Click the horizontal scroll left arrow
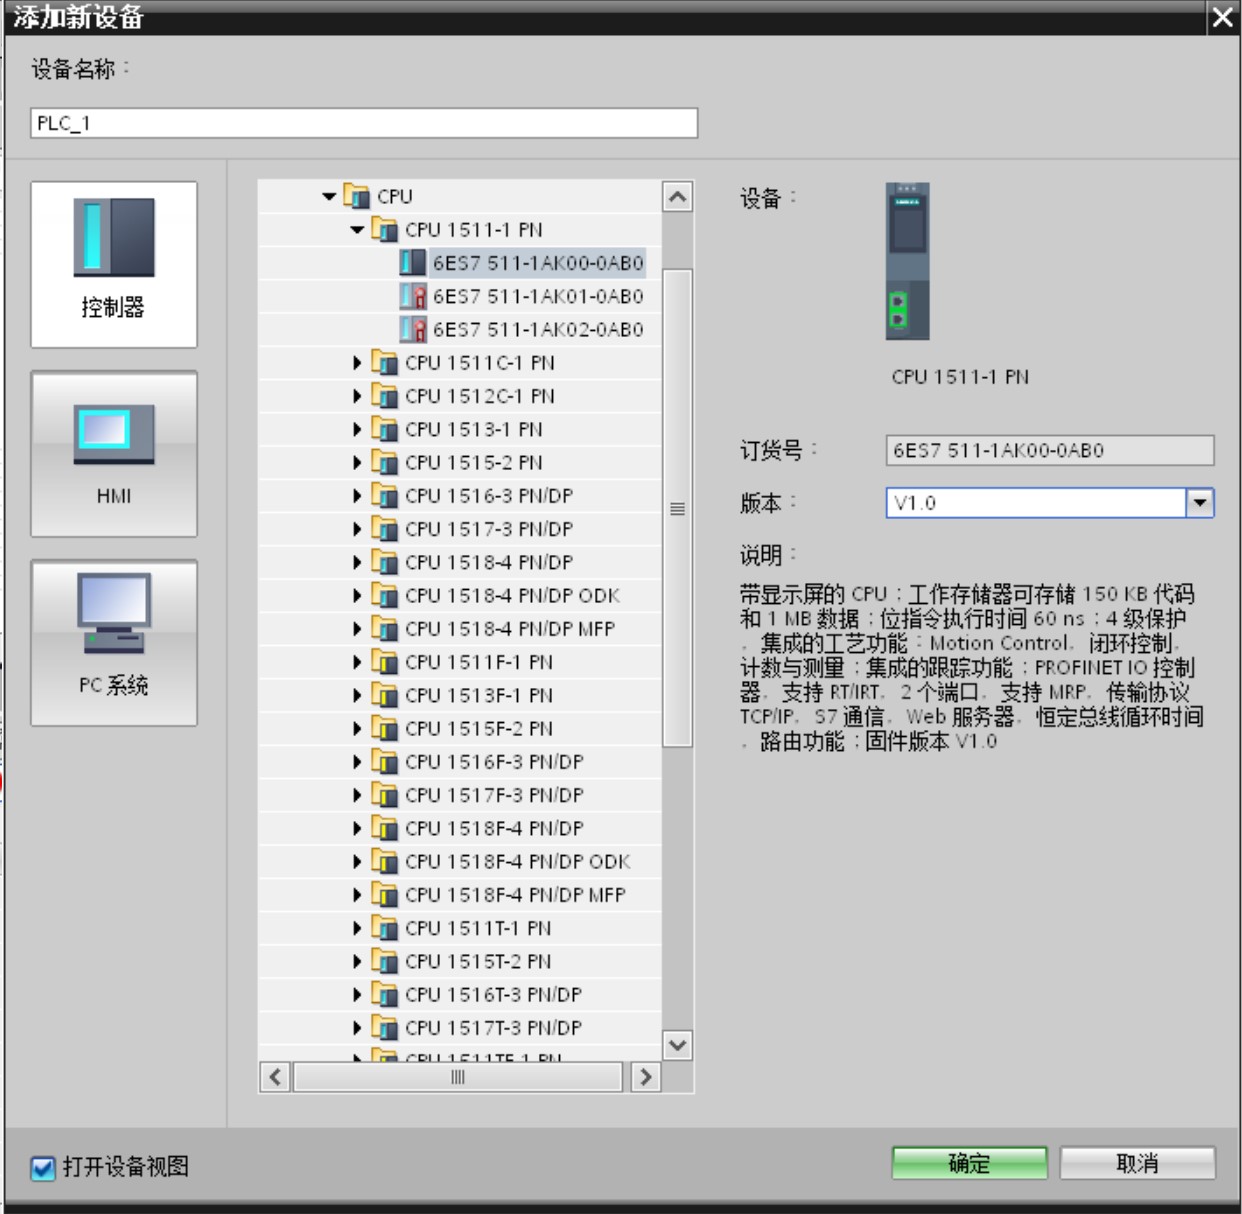1242x1214 pixels. coord(276,1077)
